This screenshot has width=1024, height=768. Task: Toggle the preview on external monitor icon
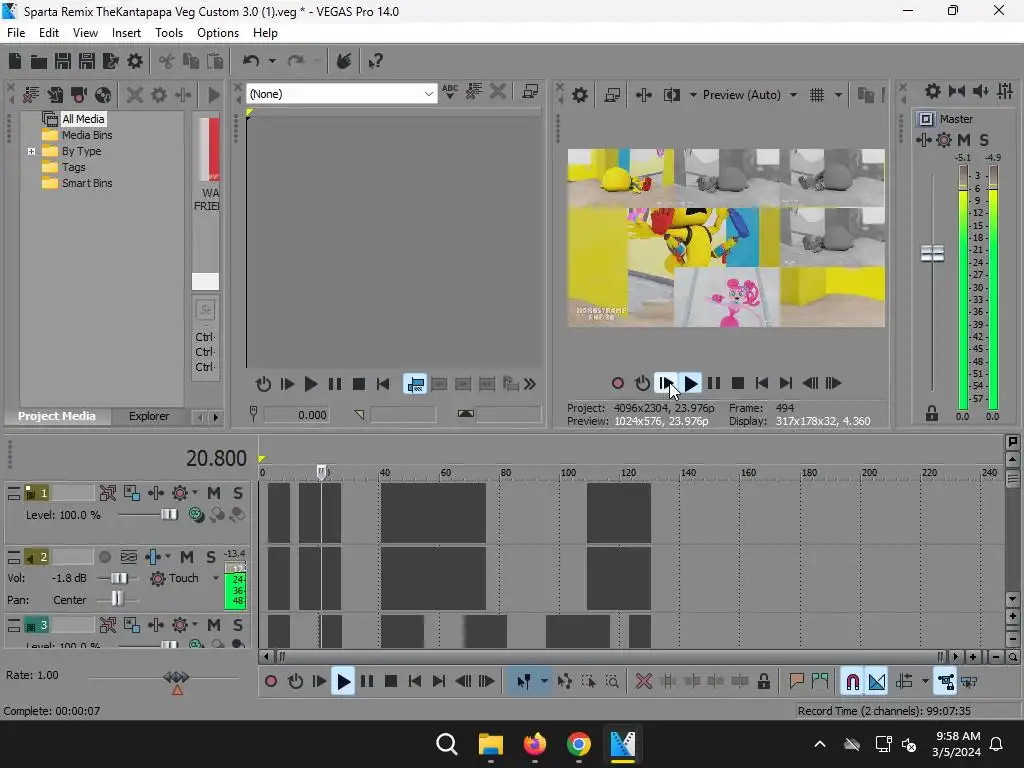click(x=612, y=95)
